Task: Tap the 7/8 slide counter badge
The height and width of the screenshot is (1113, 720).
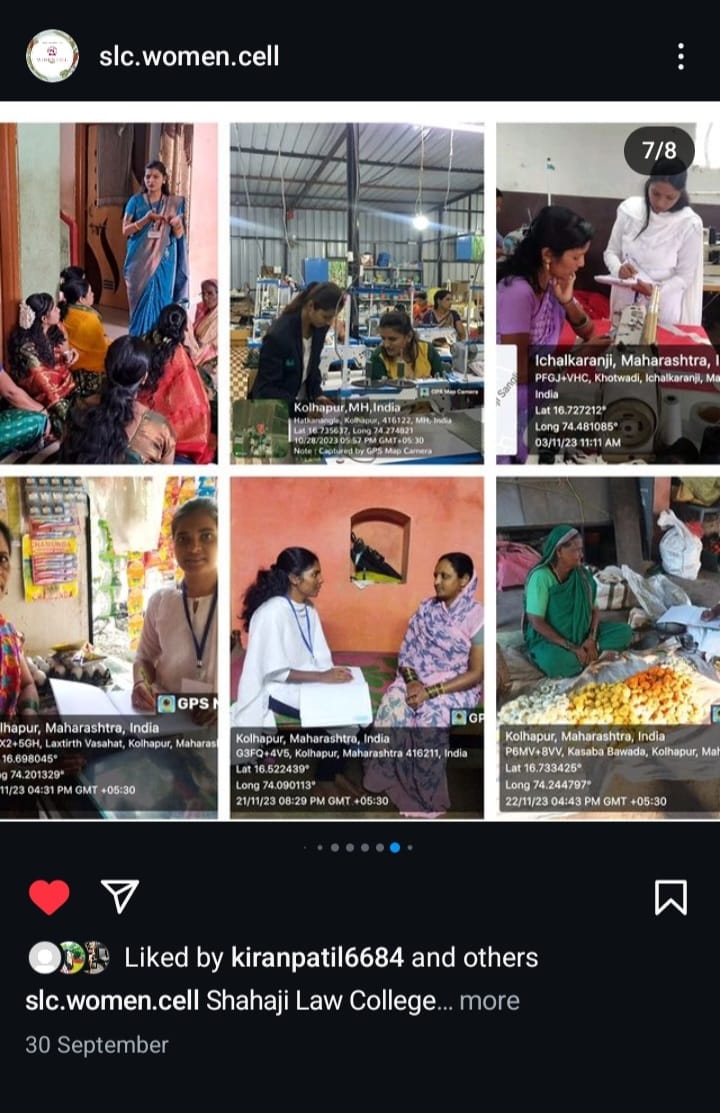Action: click(659, 150)
